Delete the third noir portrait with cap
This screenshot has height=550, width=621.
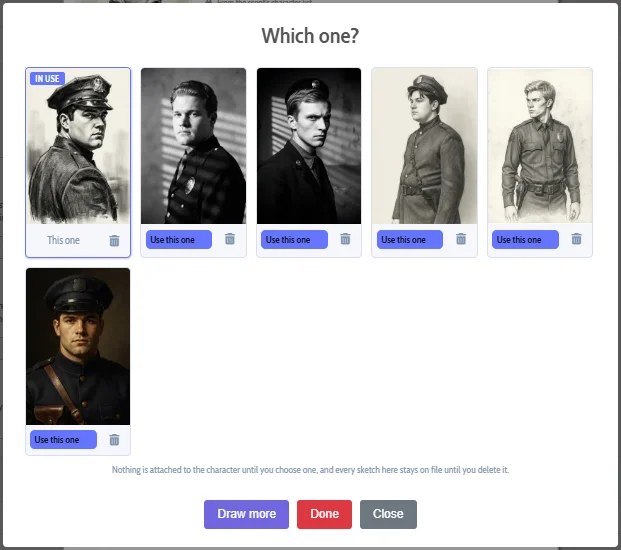pyautogui.click(x=345, y=239)
